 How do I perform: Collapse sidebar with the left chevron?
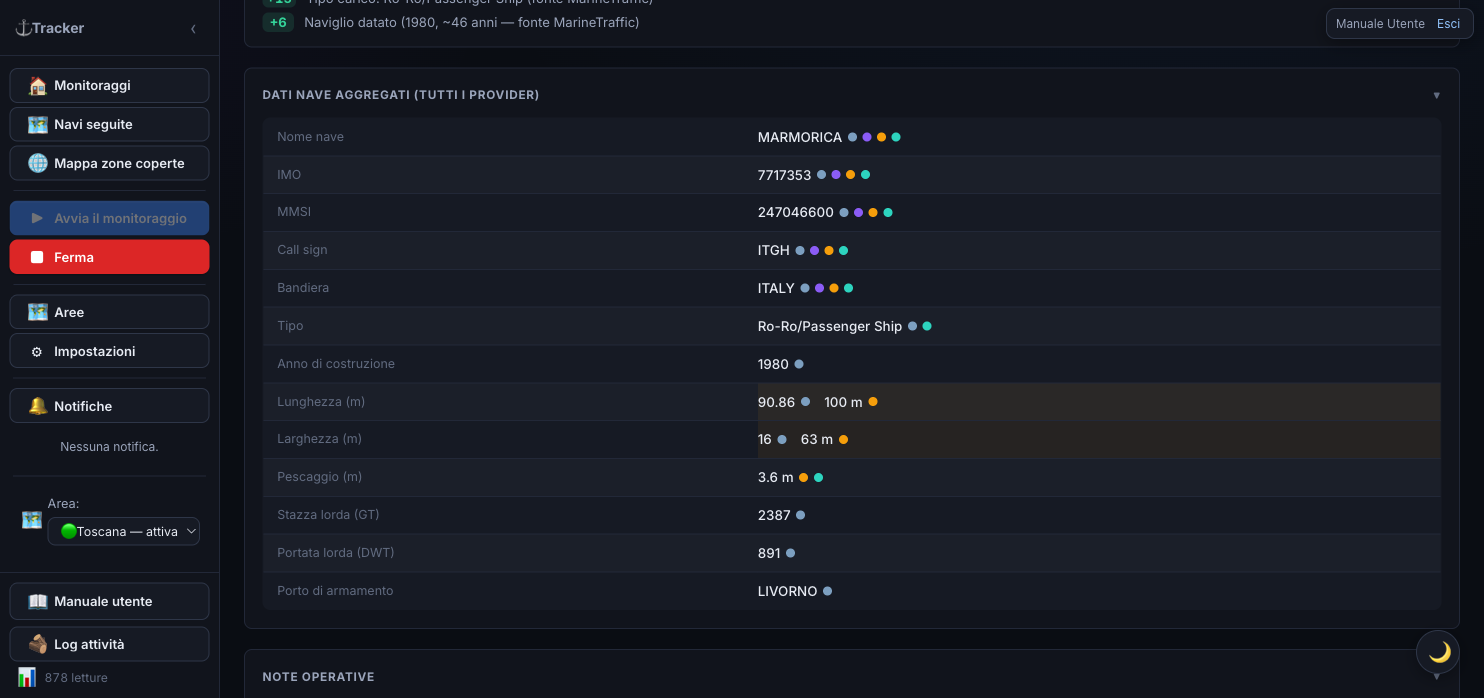(193, 29)
